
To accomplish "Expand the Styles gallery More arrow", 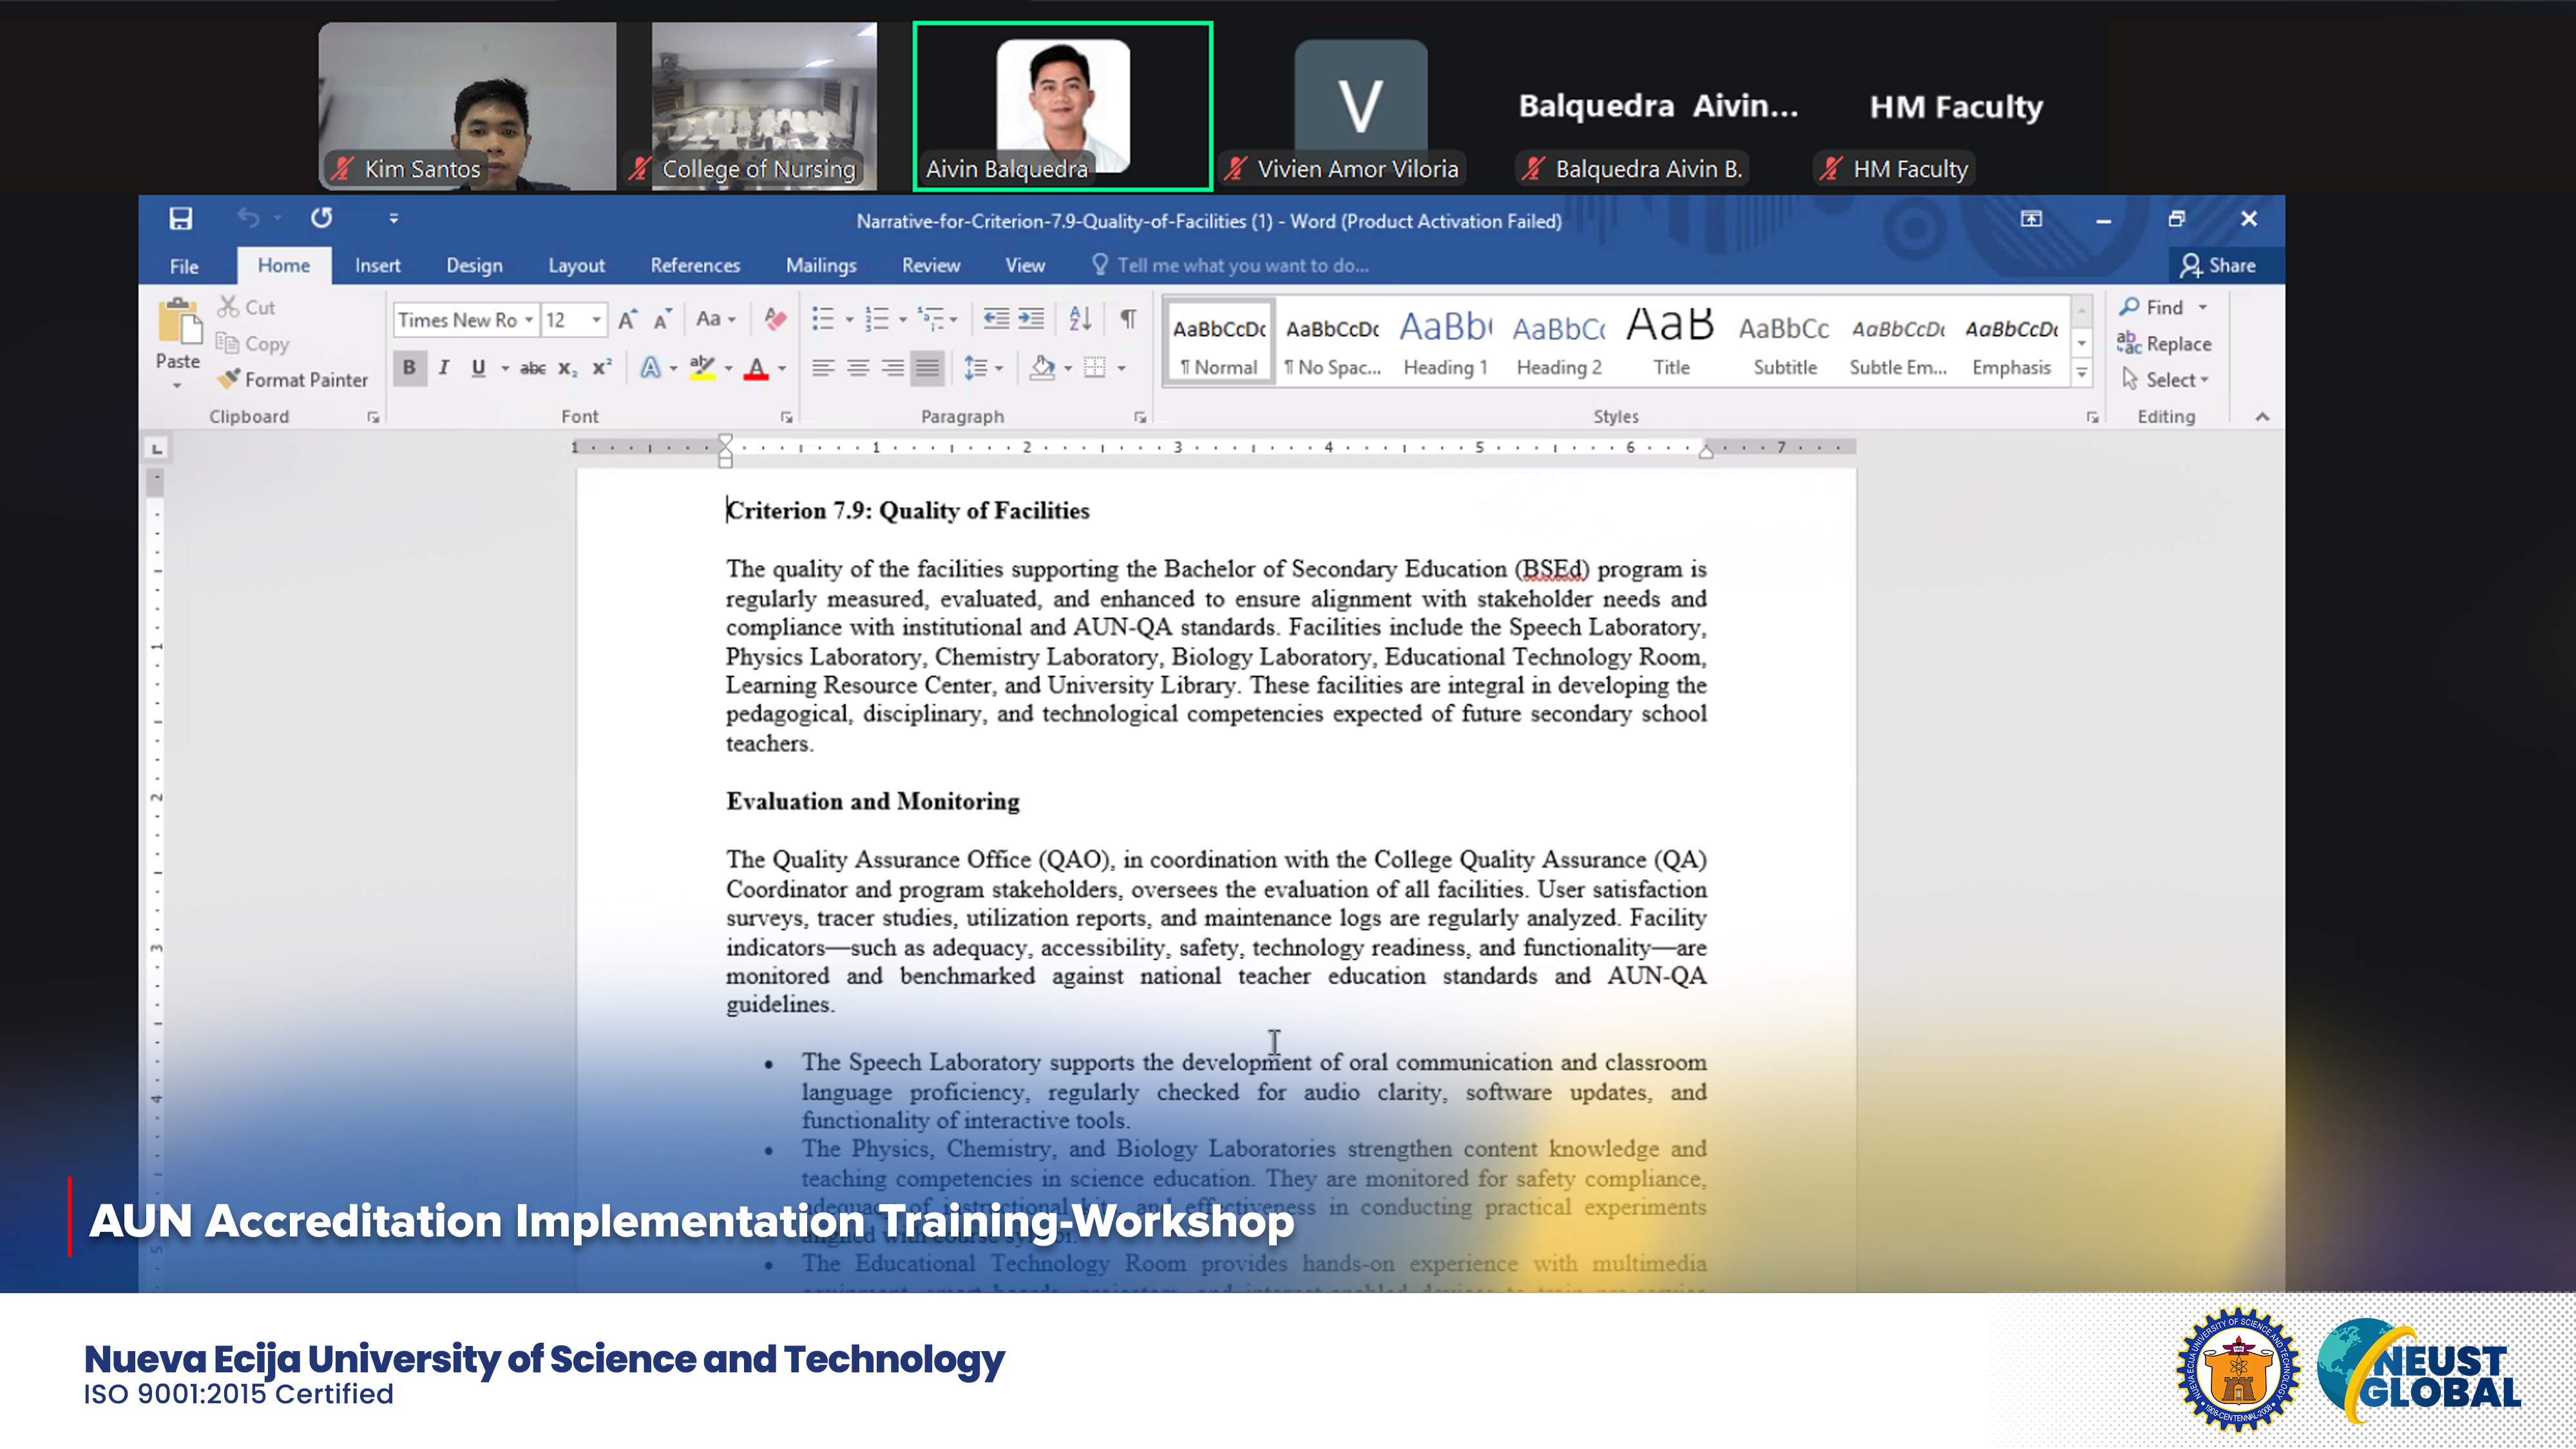I will click(x=2081, y=373).
